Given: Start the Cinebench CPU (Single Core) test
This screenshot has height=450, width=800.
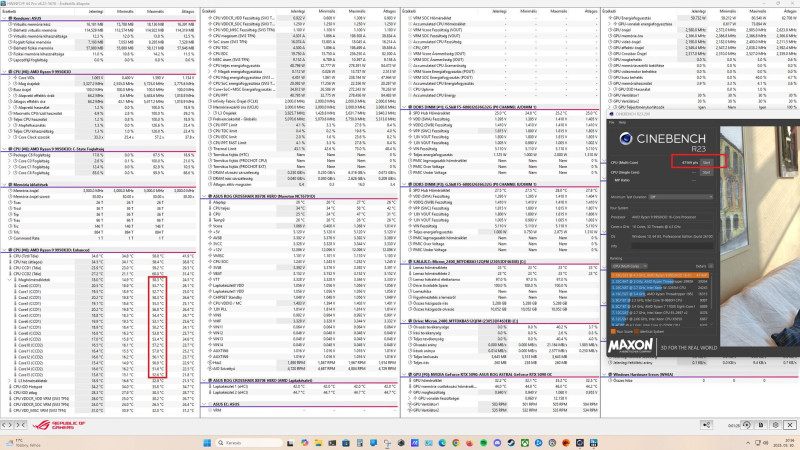Looking at the screenshot, I should pyautogui.click(x=707, y=172).
